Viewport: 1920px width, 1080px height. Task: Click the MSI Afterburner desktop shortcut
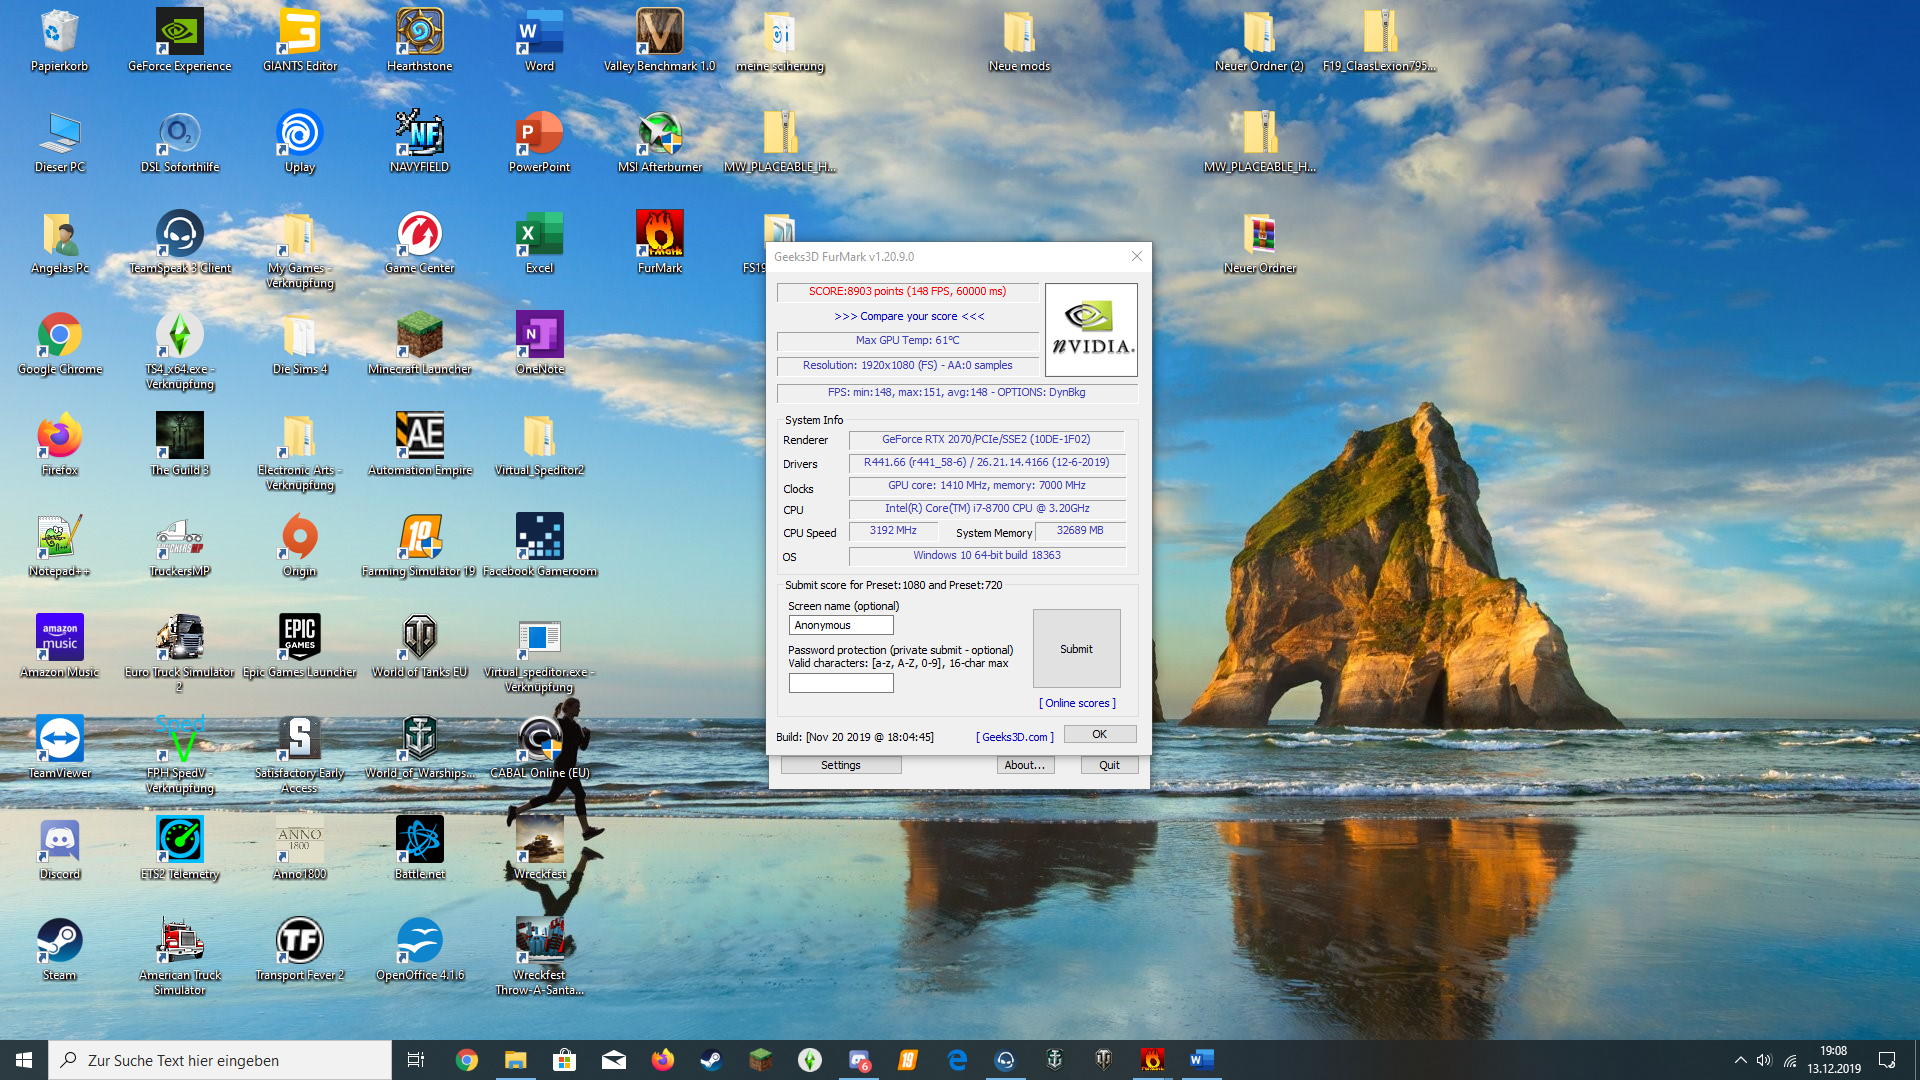pos(660,142)
